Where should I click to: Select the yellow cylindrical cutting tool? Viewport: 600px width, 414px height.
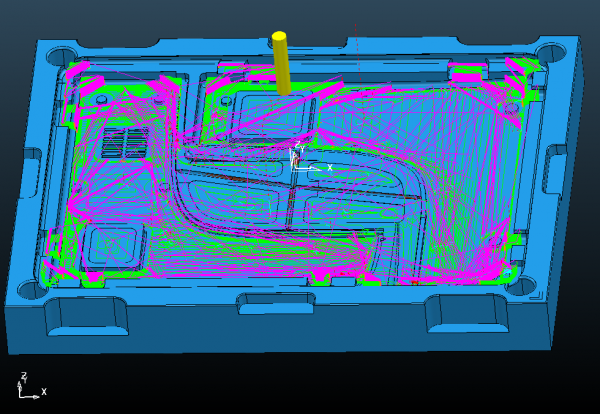(281, 64)
